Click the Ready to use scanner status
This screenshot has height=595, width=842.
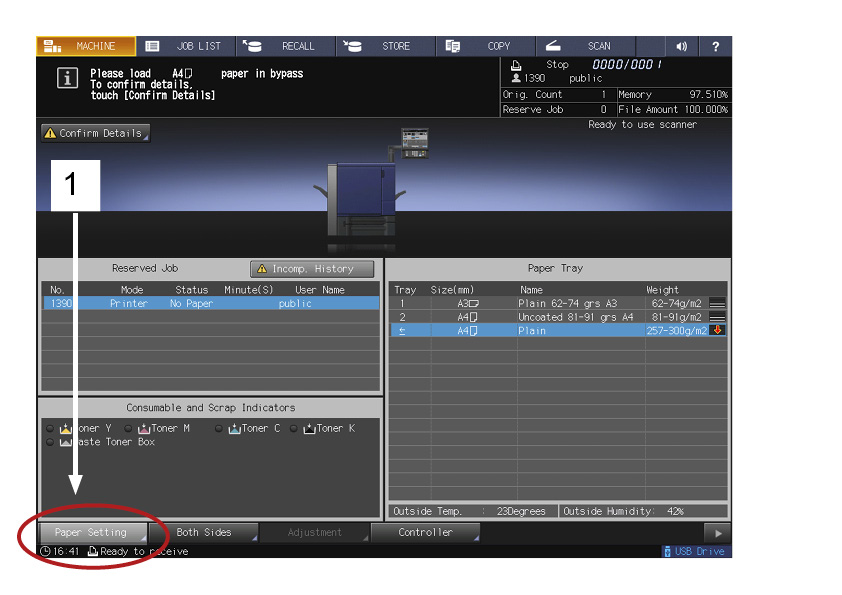click(x=642, y=125)
